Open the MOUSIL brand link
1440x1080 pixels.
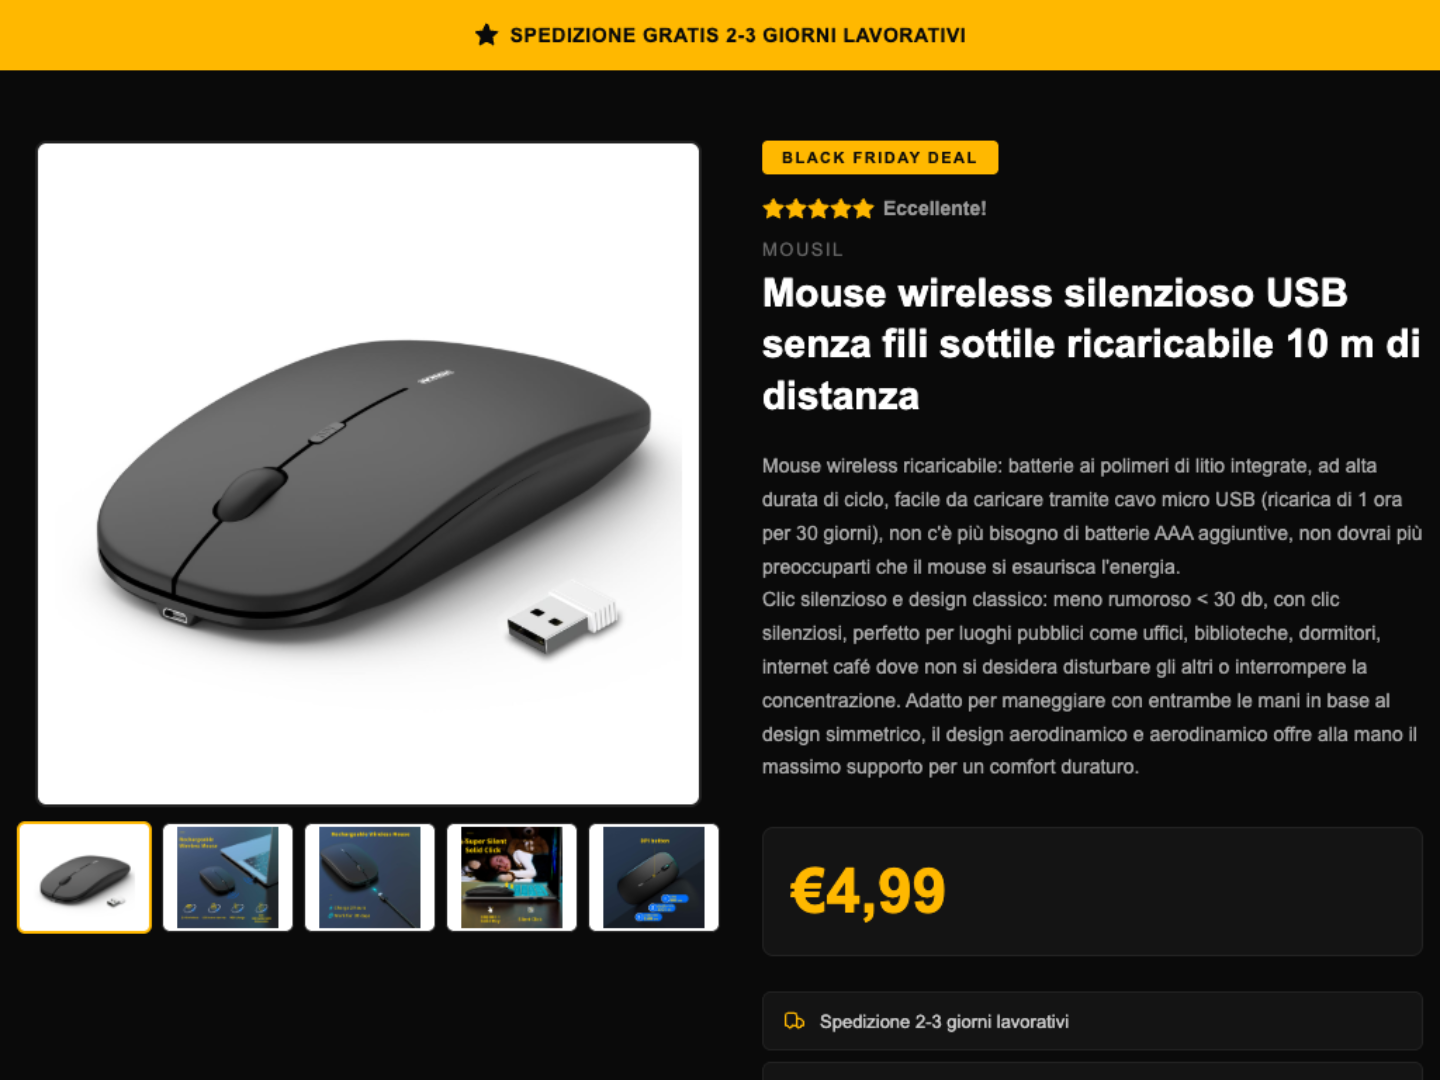tap(802, 249)
